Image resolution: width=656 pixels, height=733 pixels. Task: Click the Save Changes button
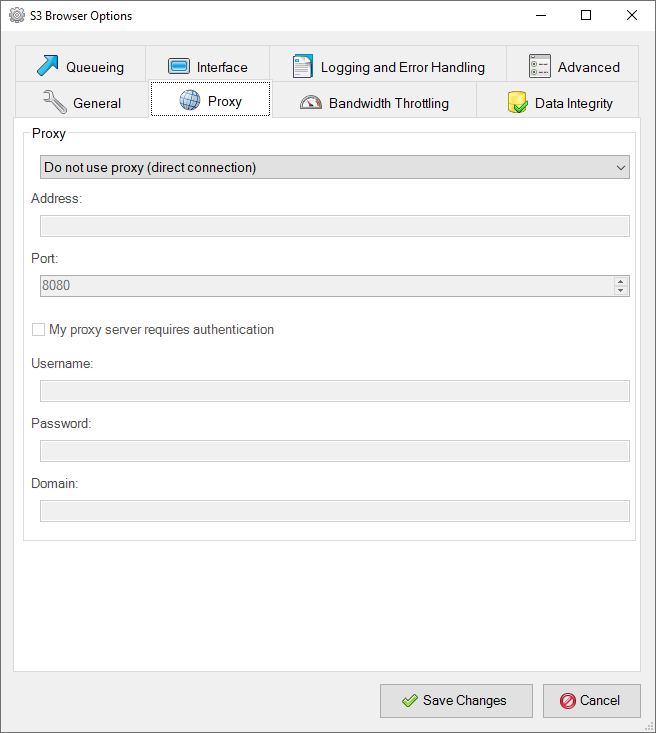456,701
